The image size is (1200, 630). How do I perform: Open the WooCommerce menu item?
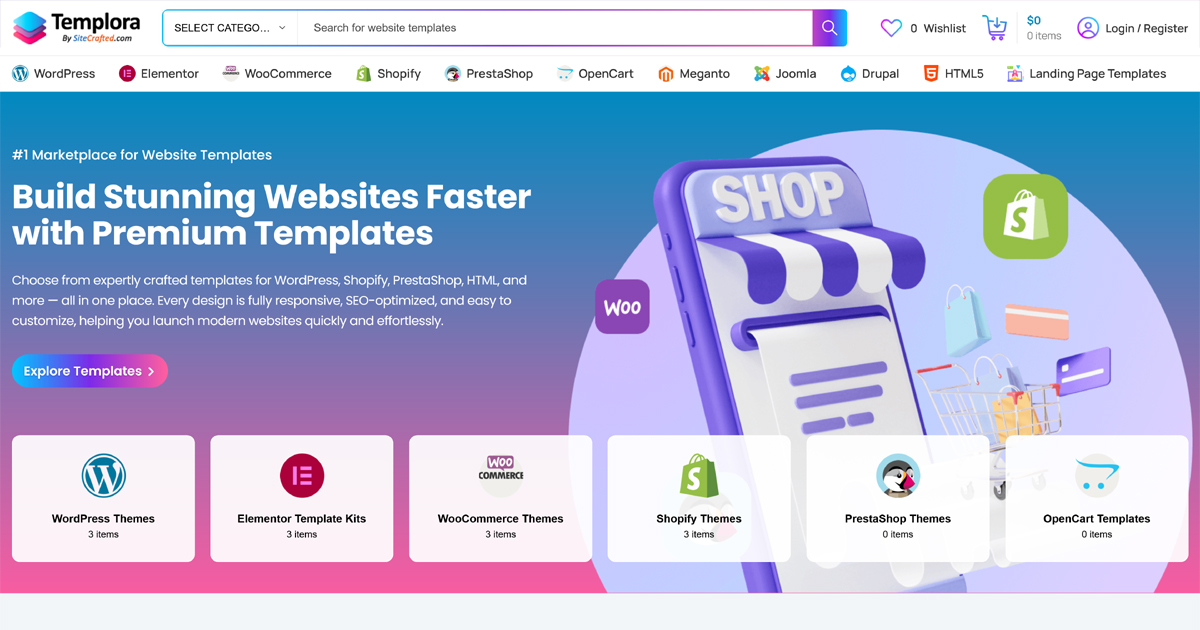(277, 73)
